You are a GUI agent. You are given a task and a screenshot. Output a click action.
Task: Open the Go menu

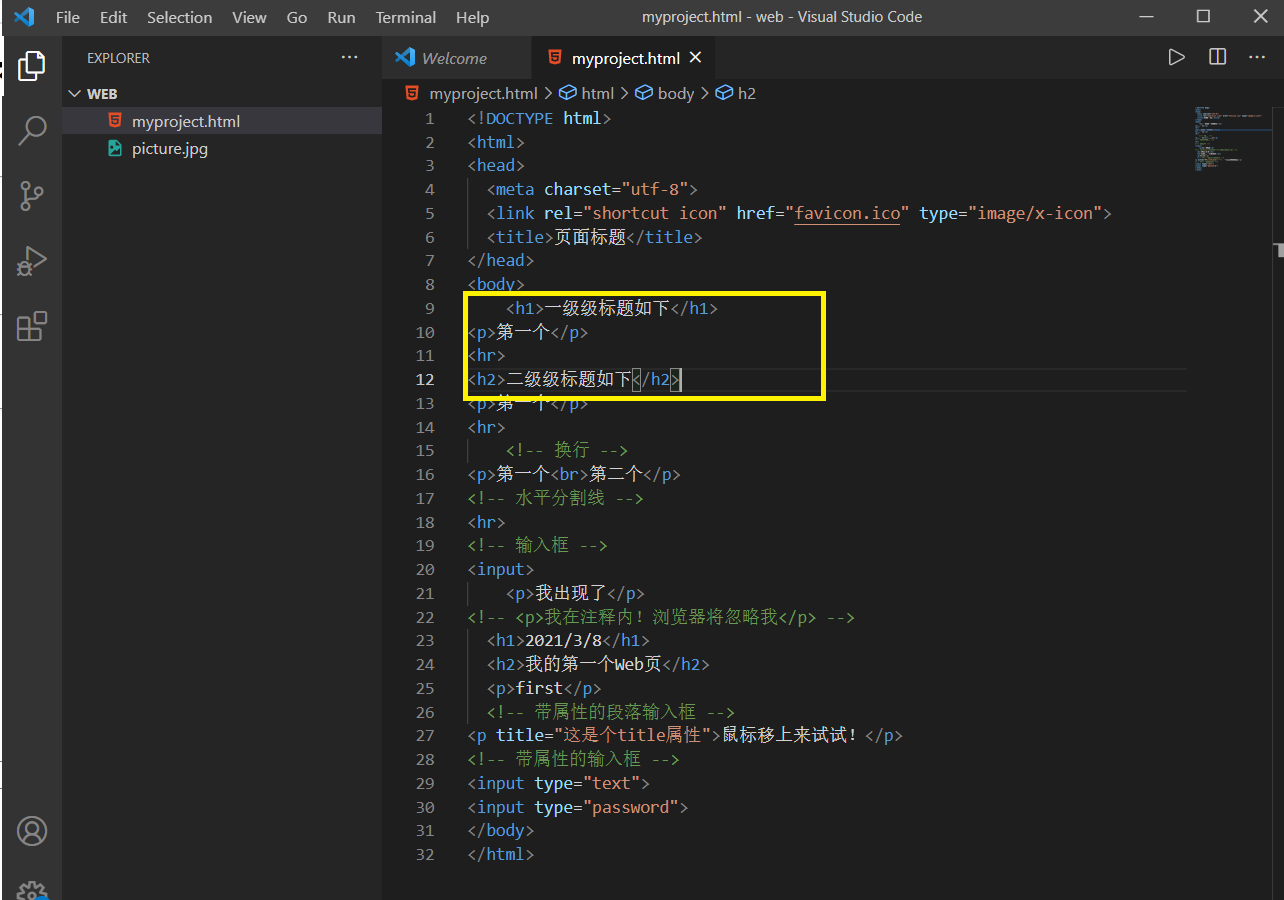point(297,17)
